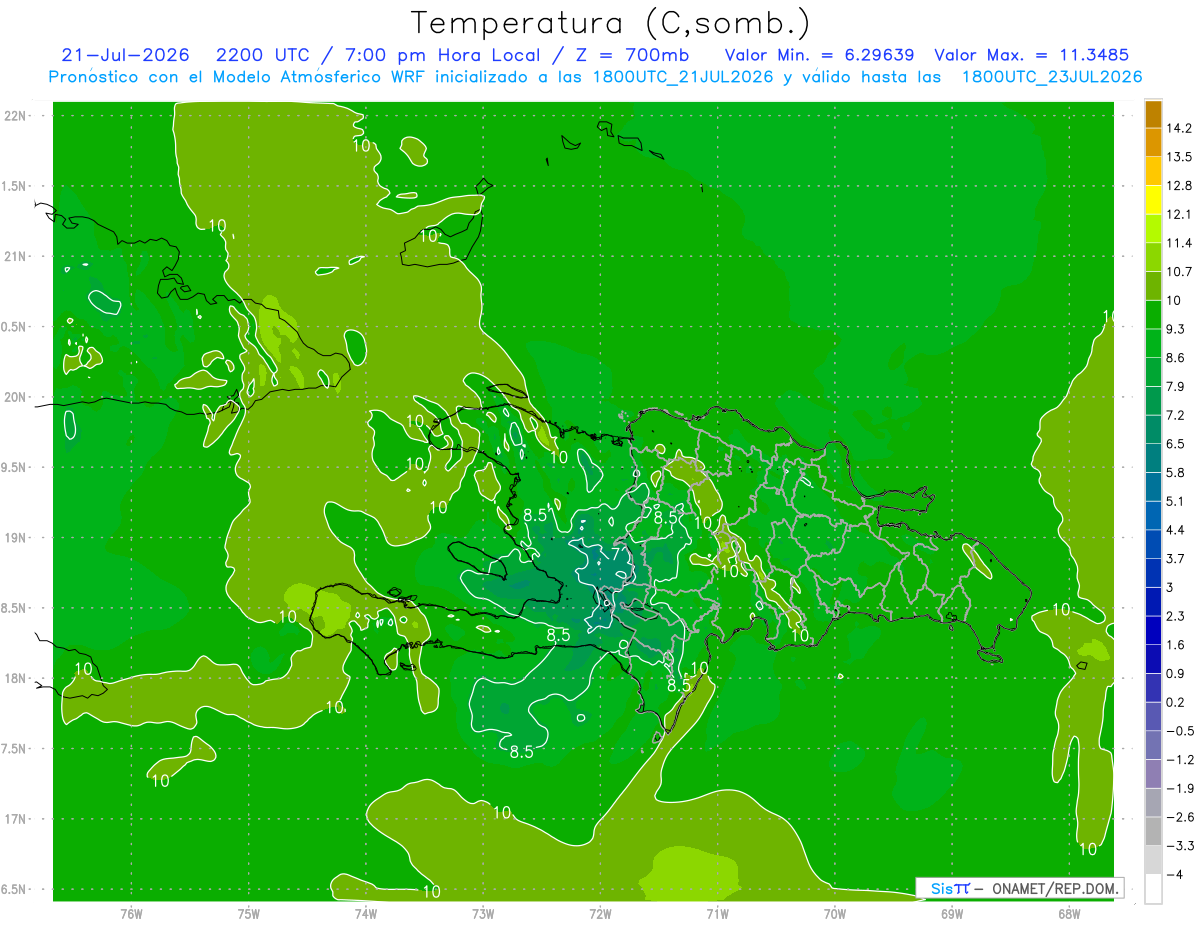The width and height of the screenshot is (1200, 927).
Task: Select the '75W' longitude axis label
Action: (x=249, y=913)
